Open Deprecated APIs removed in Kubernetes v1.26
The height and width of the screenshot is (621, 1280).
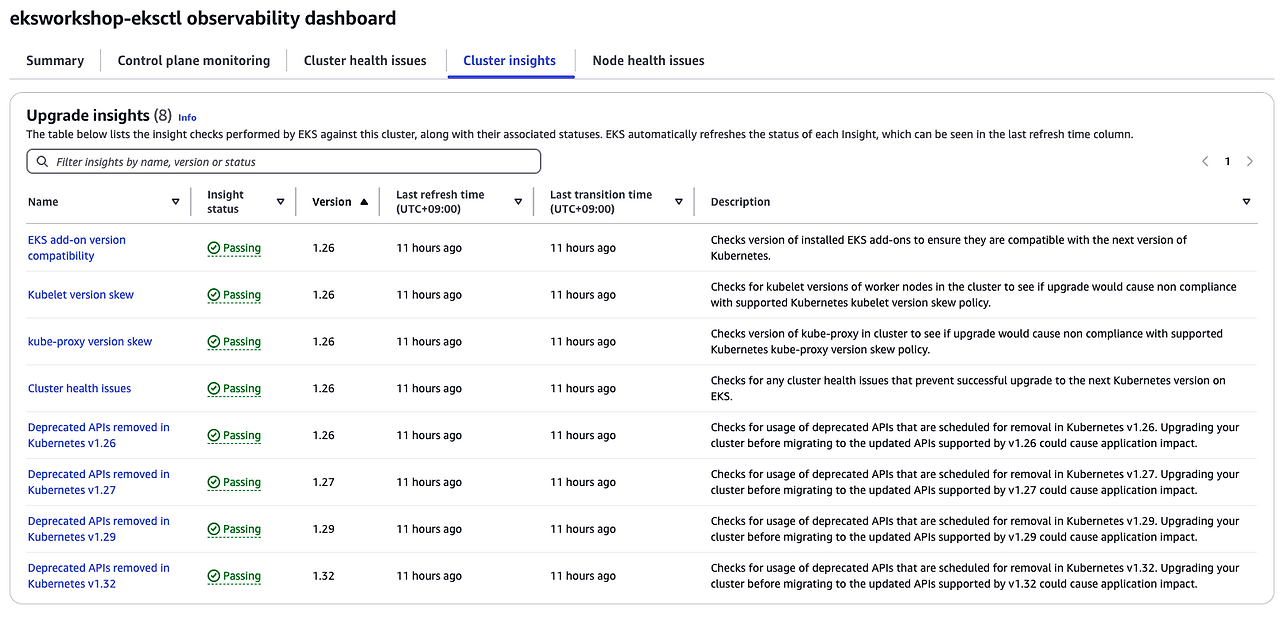pyautogui.click(x=99, y=435)
